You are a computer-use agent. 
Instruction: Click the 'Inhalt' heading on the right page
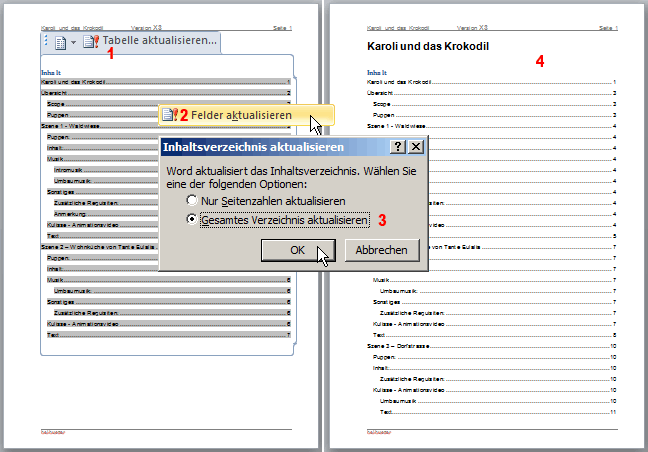pos(376,73)
